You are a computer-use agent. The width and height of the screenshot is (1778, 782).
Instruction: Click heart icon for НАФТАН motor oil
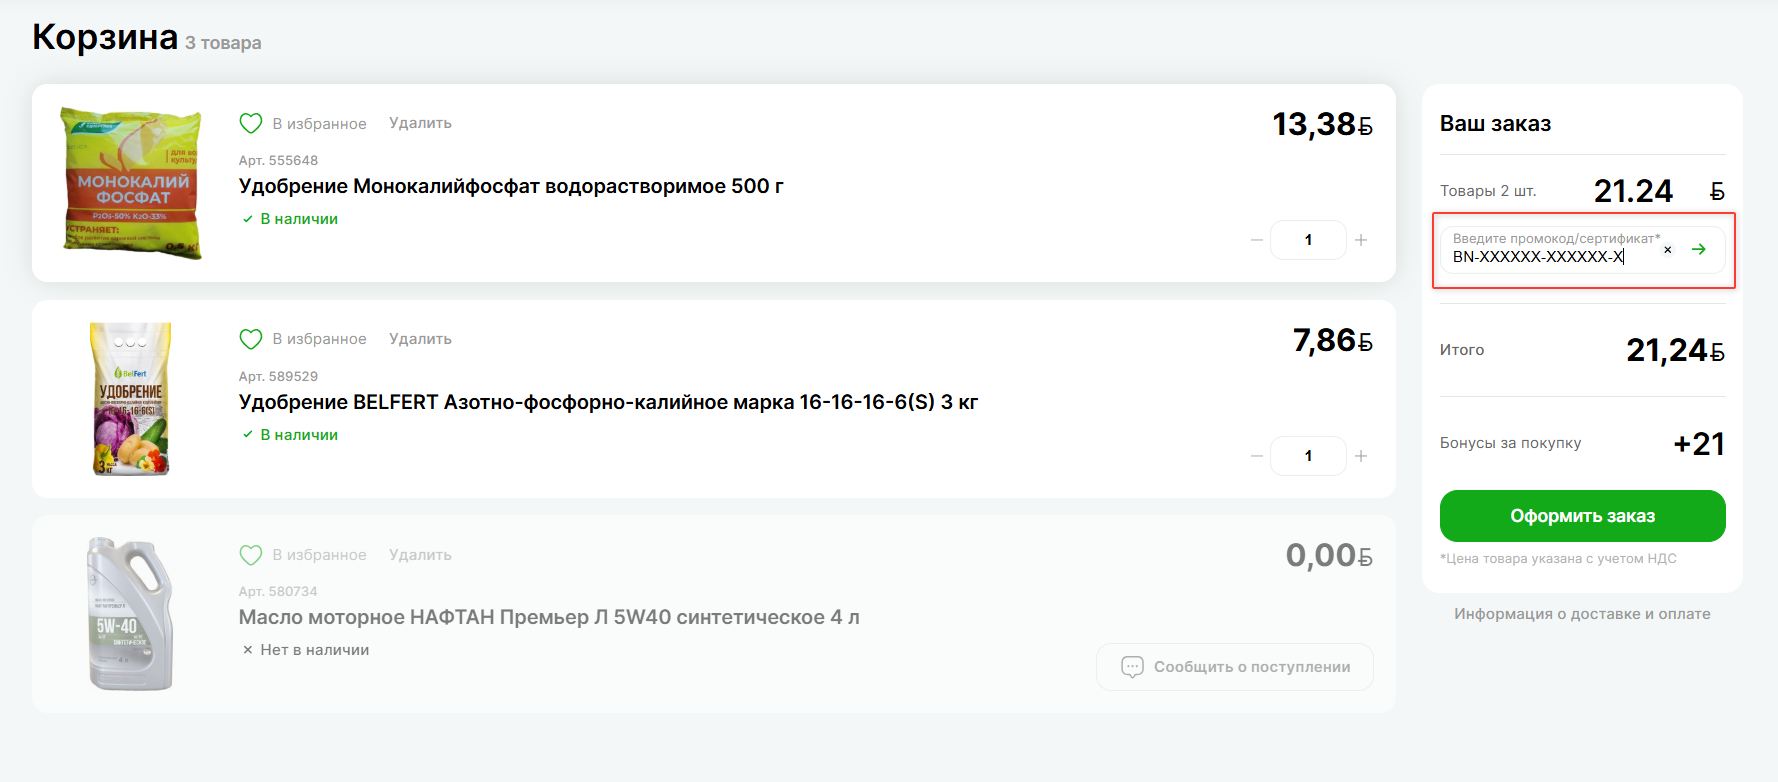tap(251, 555)
